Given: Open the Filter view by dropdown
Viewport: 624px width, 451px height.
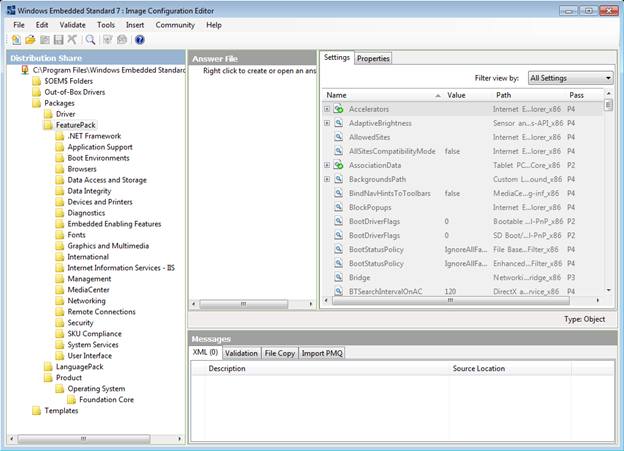Looking at the screenshot, I should 570,78.
